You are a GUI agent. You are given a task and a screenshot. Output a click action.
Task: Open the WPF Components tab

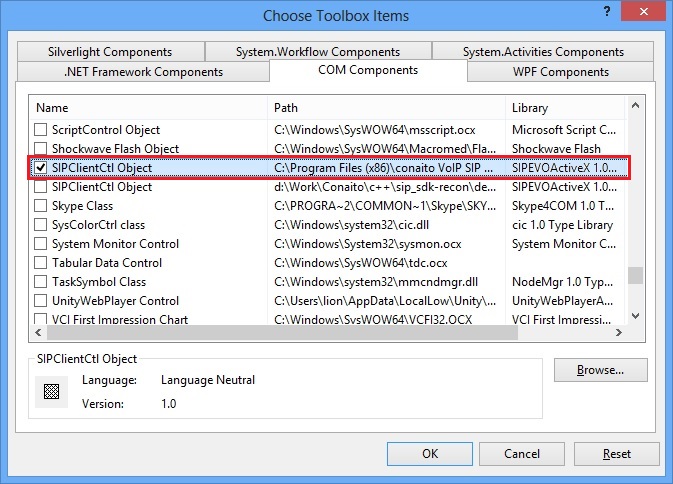559,72
